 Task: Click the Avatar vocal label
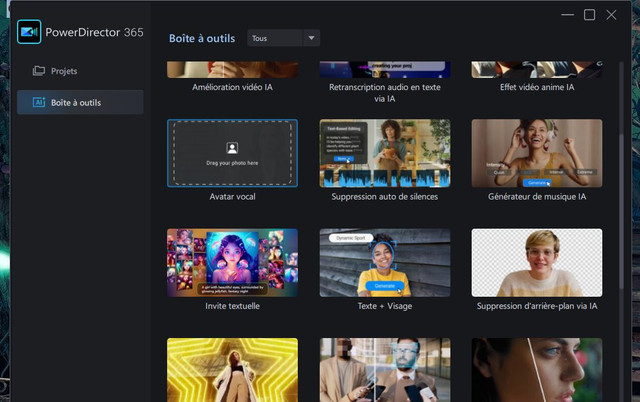coord(232,197)
